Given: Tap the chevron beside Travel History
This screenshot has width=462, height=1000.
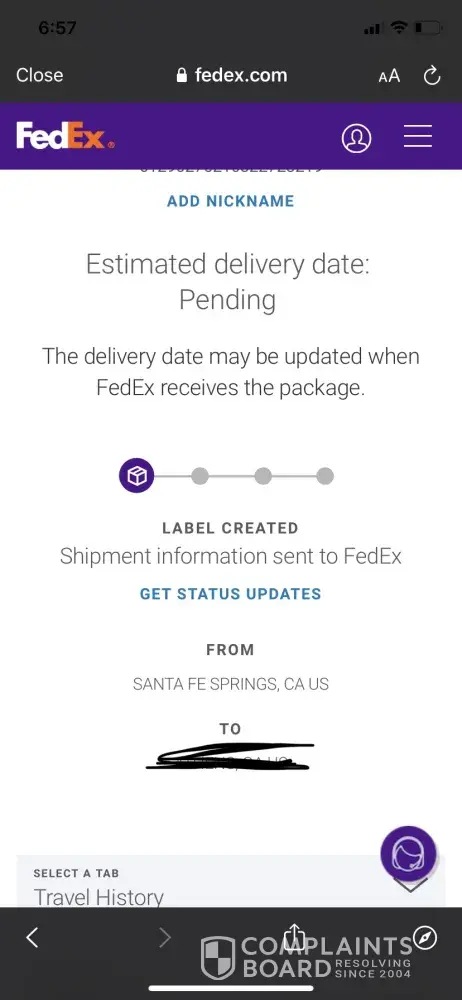Looking at the screenshot, I should (x=410, y=885).
